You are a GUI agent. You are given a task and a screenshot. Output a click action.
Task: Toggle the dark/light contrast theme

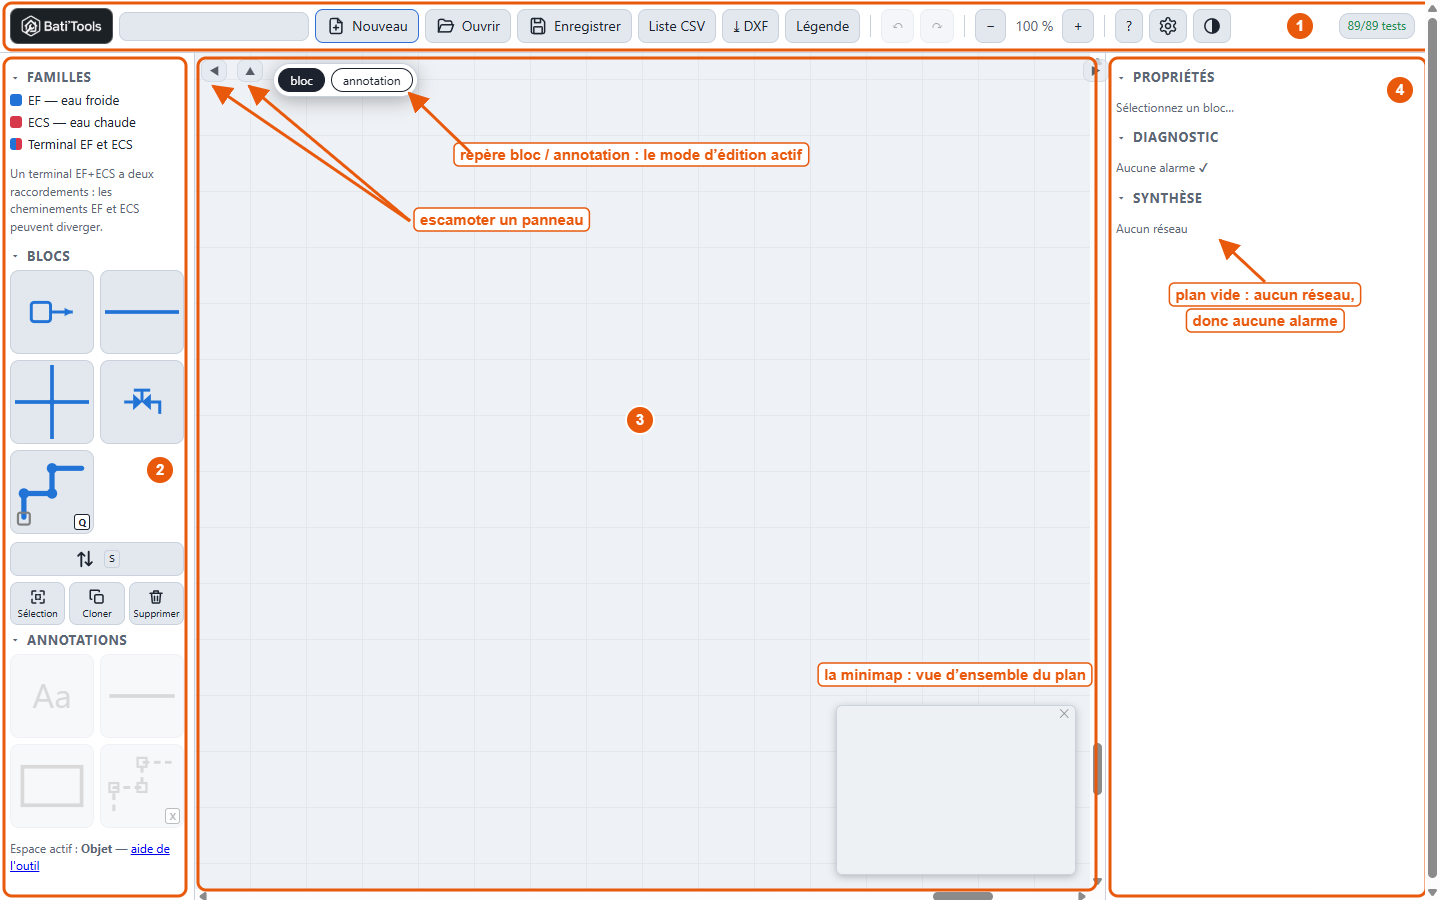(1212, 26)
